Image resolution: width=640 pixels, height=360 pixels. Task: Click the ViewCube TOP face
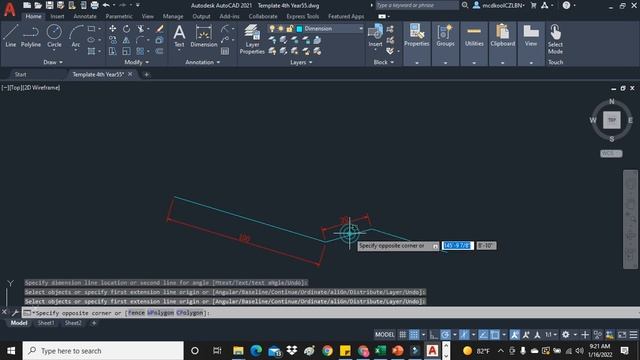click(x=611, y=120)
